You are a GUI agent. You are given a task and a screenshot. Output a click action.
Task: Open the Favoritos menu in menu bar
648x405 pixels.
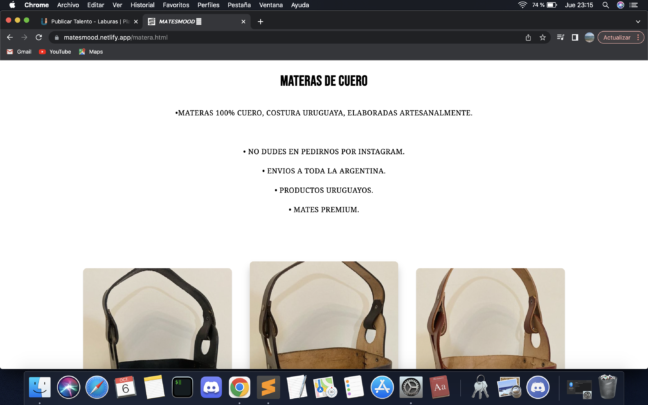[176, 5]
